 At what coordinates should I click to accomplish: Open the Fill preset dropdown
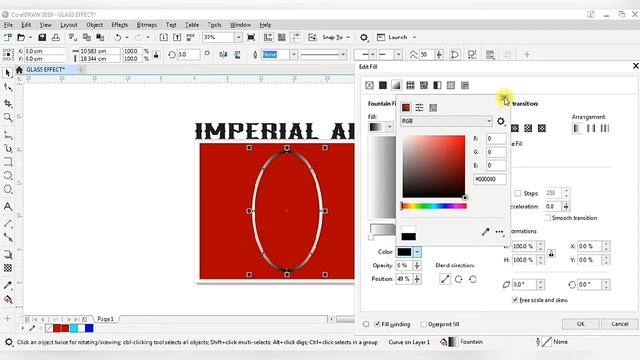pos(389,127)
